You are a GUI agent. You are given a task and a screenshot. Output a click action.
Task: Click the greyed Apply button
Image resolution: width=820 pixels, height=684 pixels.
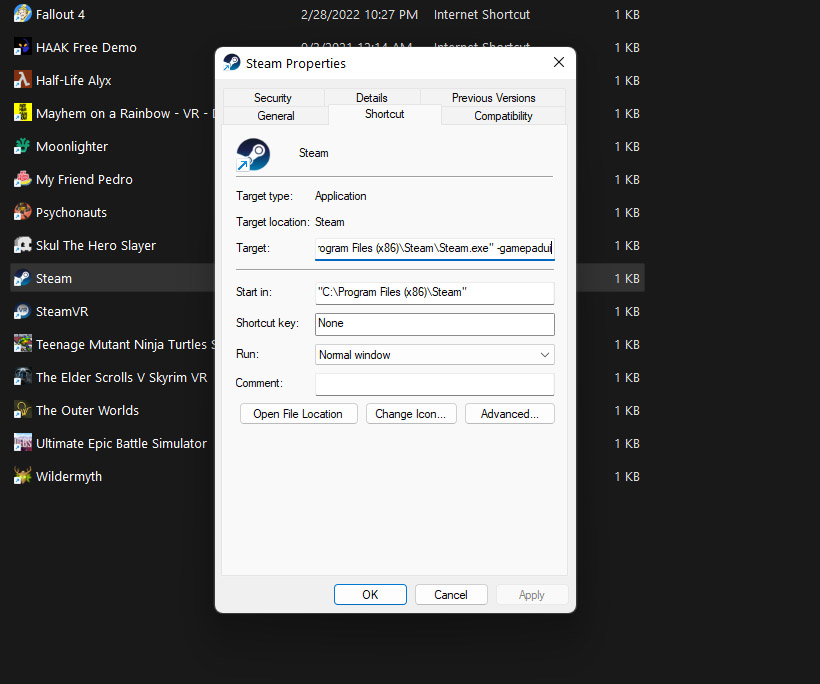532,595
